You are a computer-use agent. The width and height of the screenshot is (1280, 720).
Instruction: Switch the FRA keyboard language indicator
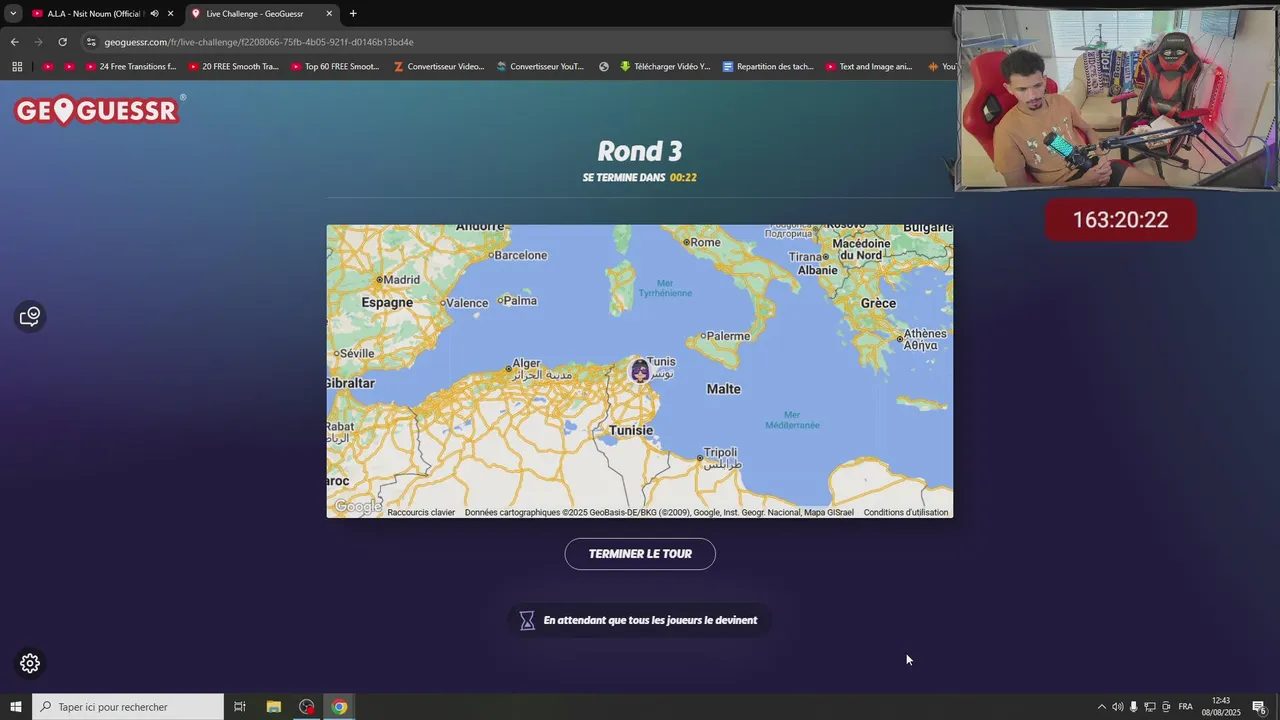coord(1185,707)
